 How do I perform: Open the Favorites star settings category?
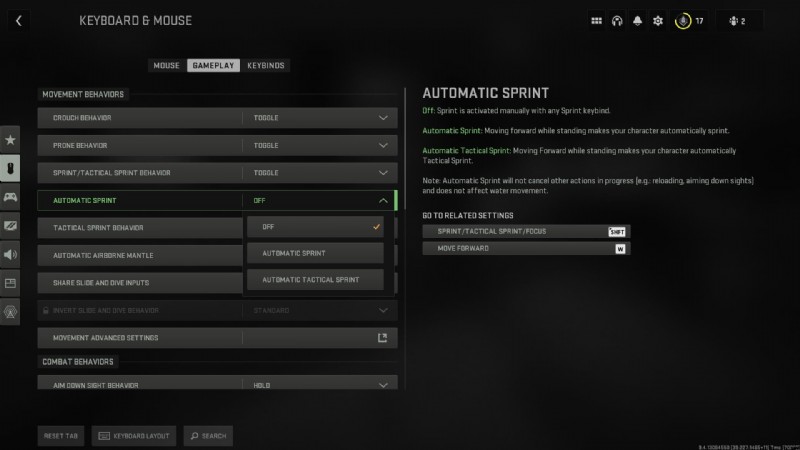(x=11, y=140)
